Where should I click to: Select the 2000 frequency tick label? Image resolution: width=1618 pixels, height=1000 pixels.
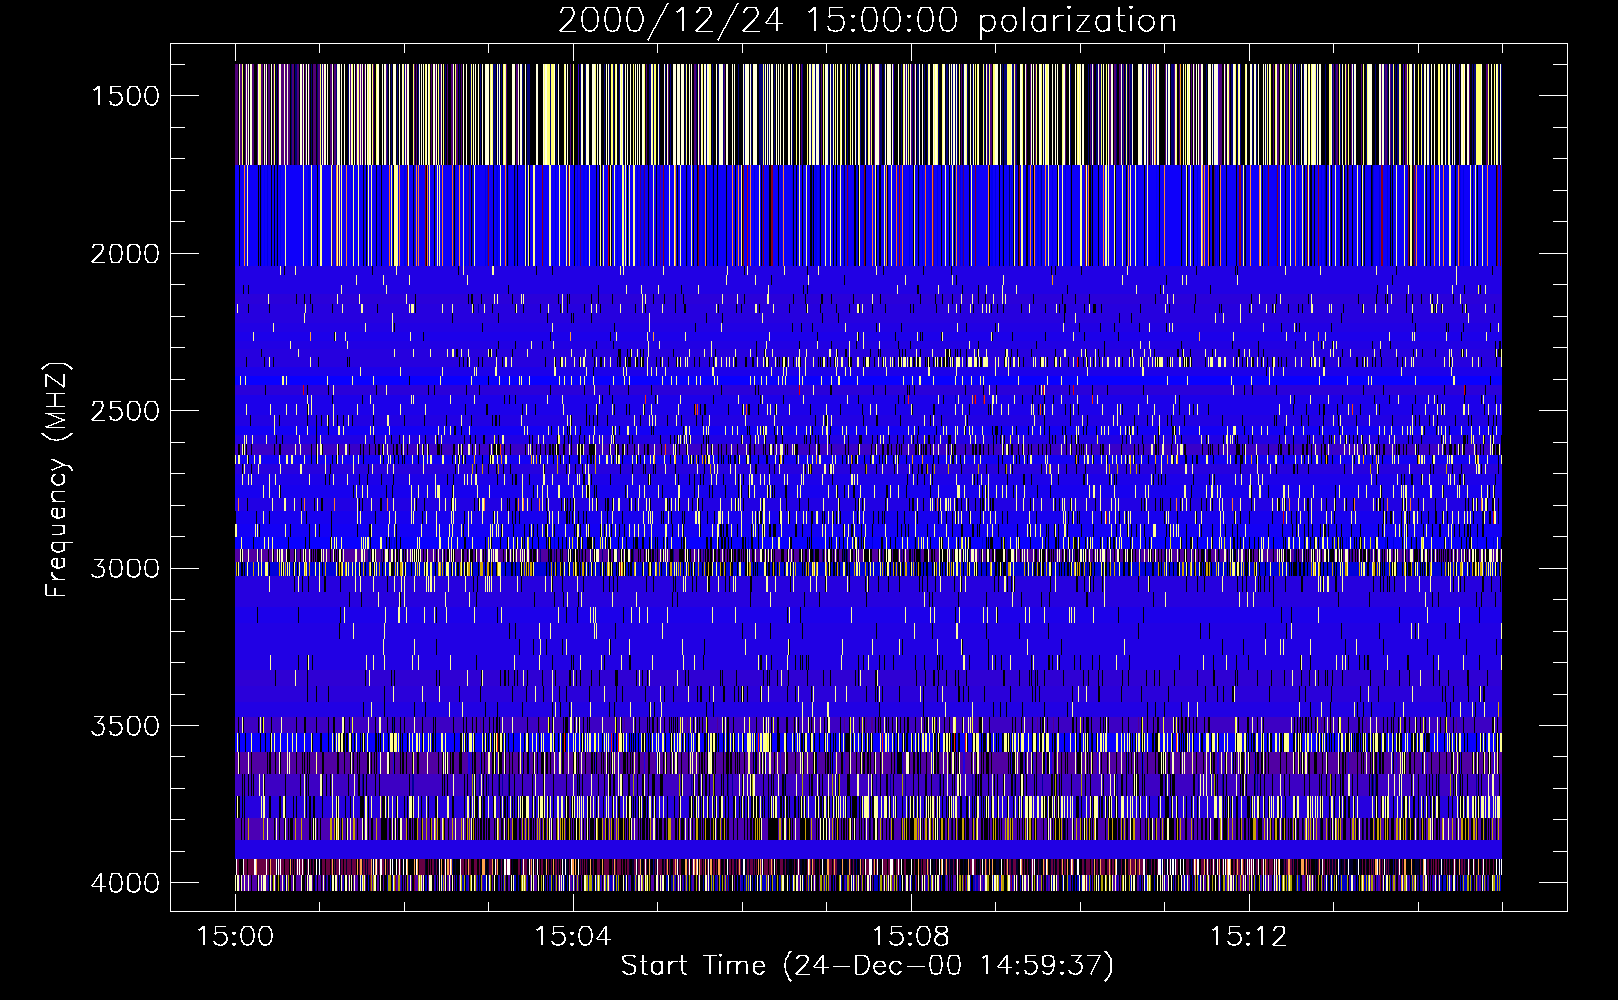click(125, 254)
